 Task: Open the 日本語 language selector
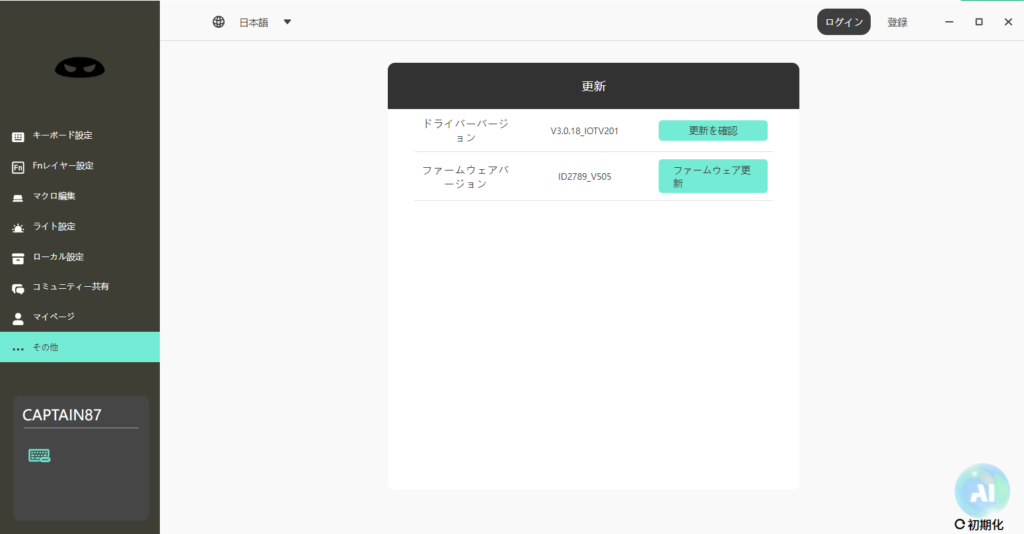[x=254, y=22]
